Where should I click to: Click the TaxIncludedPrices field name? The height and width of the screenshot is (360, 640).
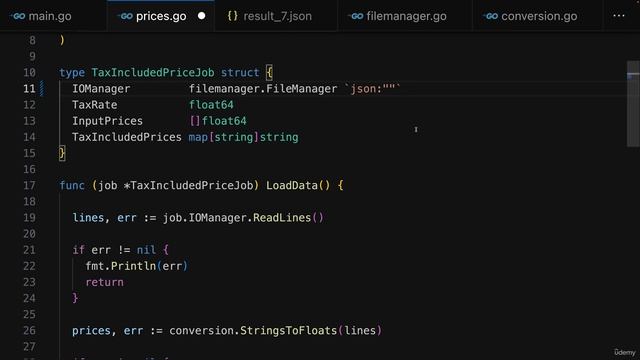127,137
